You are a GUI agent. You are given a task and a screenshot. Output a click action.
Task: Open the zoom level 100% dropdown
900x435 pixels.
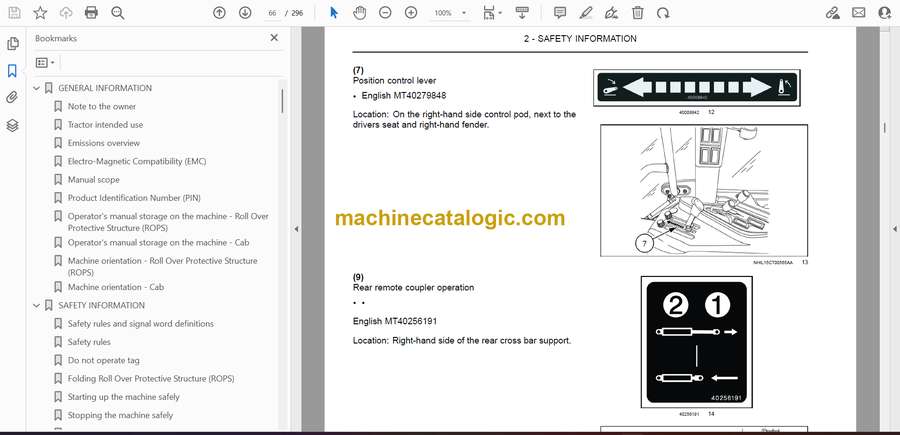click(x=447, y=13)
